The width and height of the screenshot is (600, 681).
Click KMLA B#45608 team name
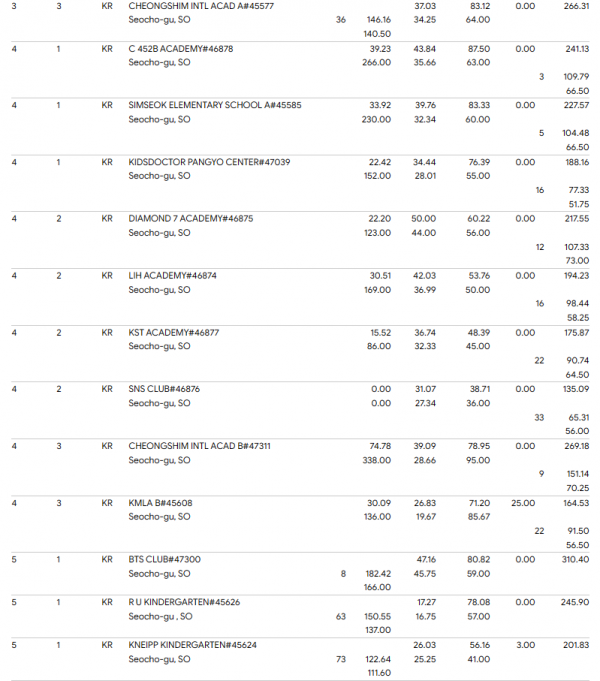click(160, 503)
